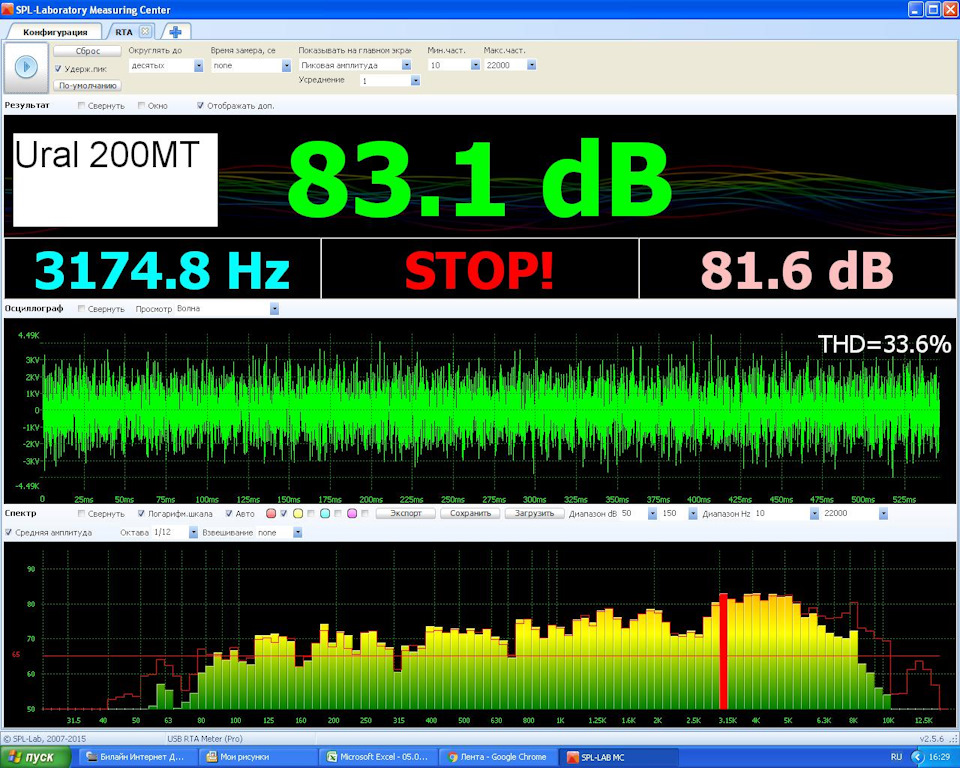The width and height of the screenshot is (960, 768).
Task: Click the pink 81.6 dB readout
Action: pos(797,270)
